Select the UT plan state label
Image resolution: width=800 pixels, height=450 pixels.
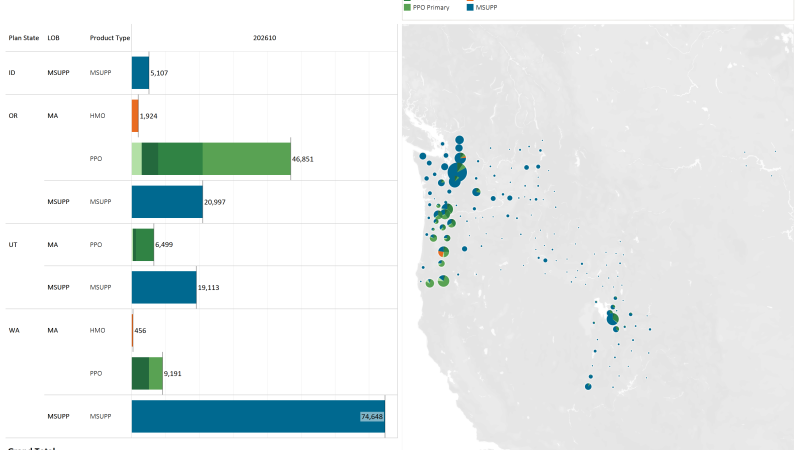pyautogui.click(x=13, y=245)
